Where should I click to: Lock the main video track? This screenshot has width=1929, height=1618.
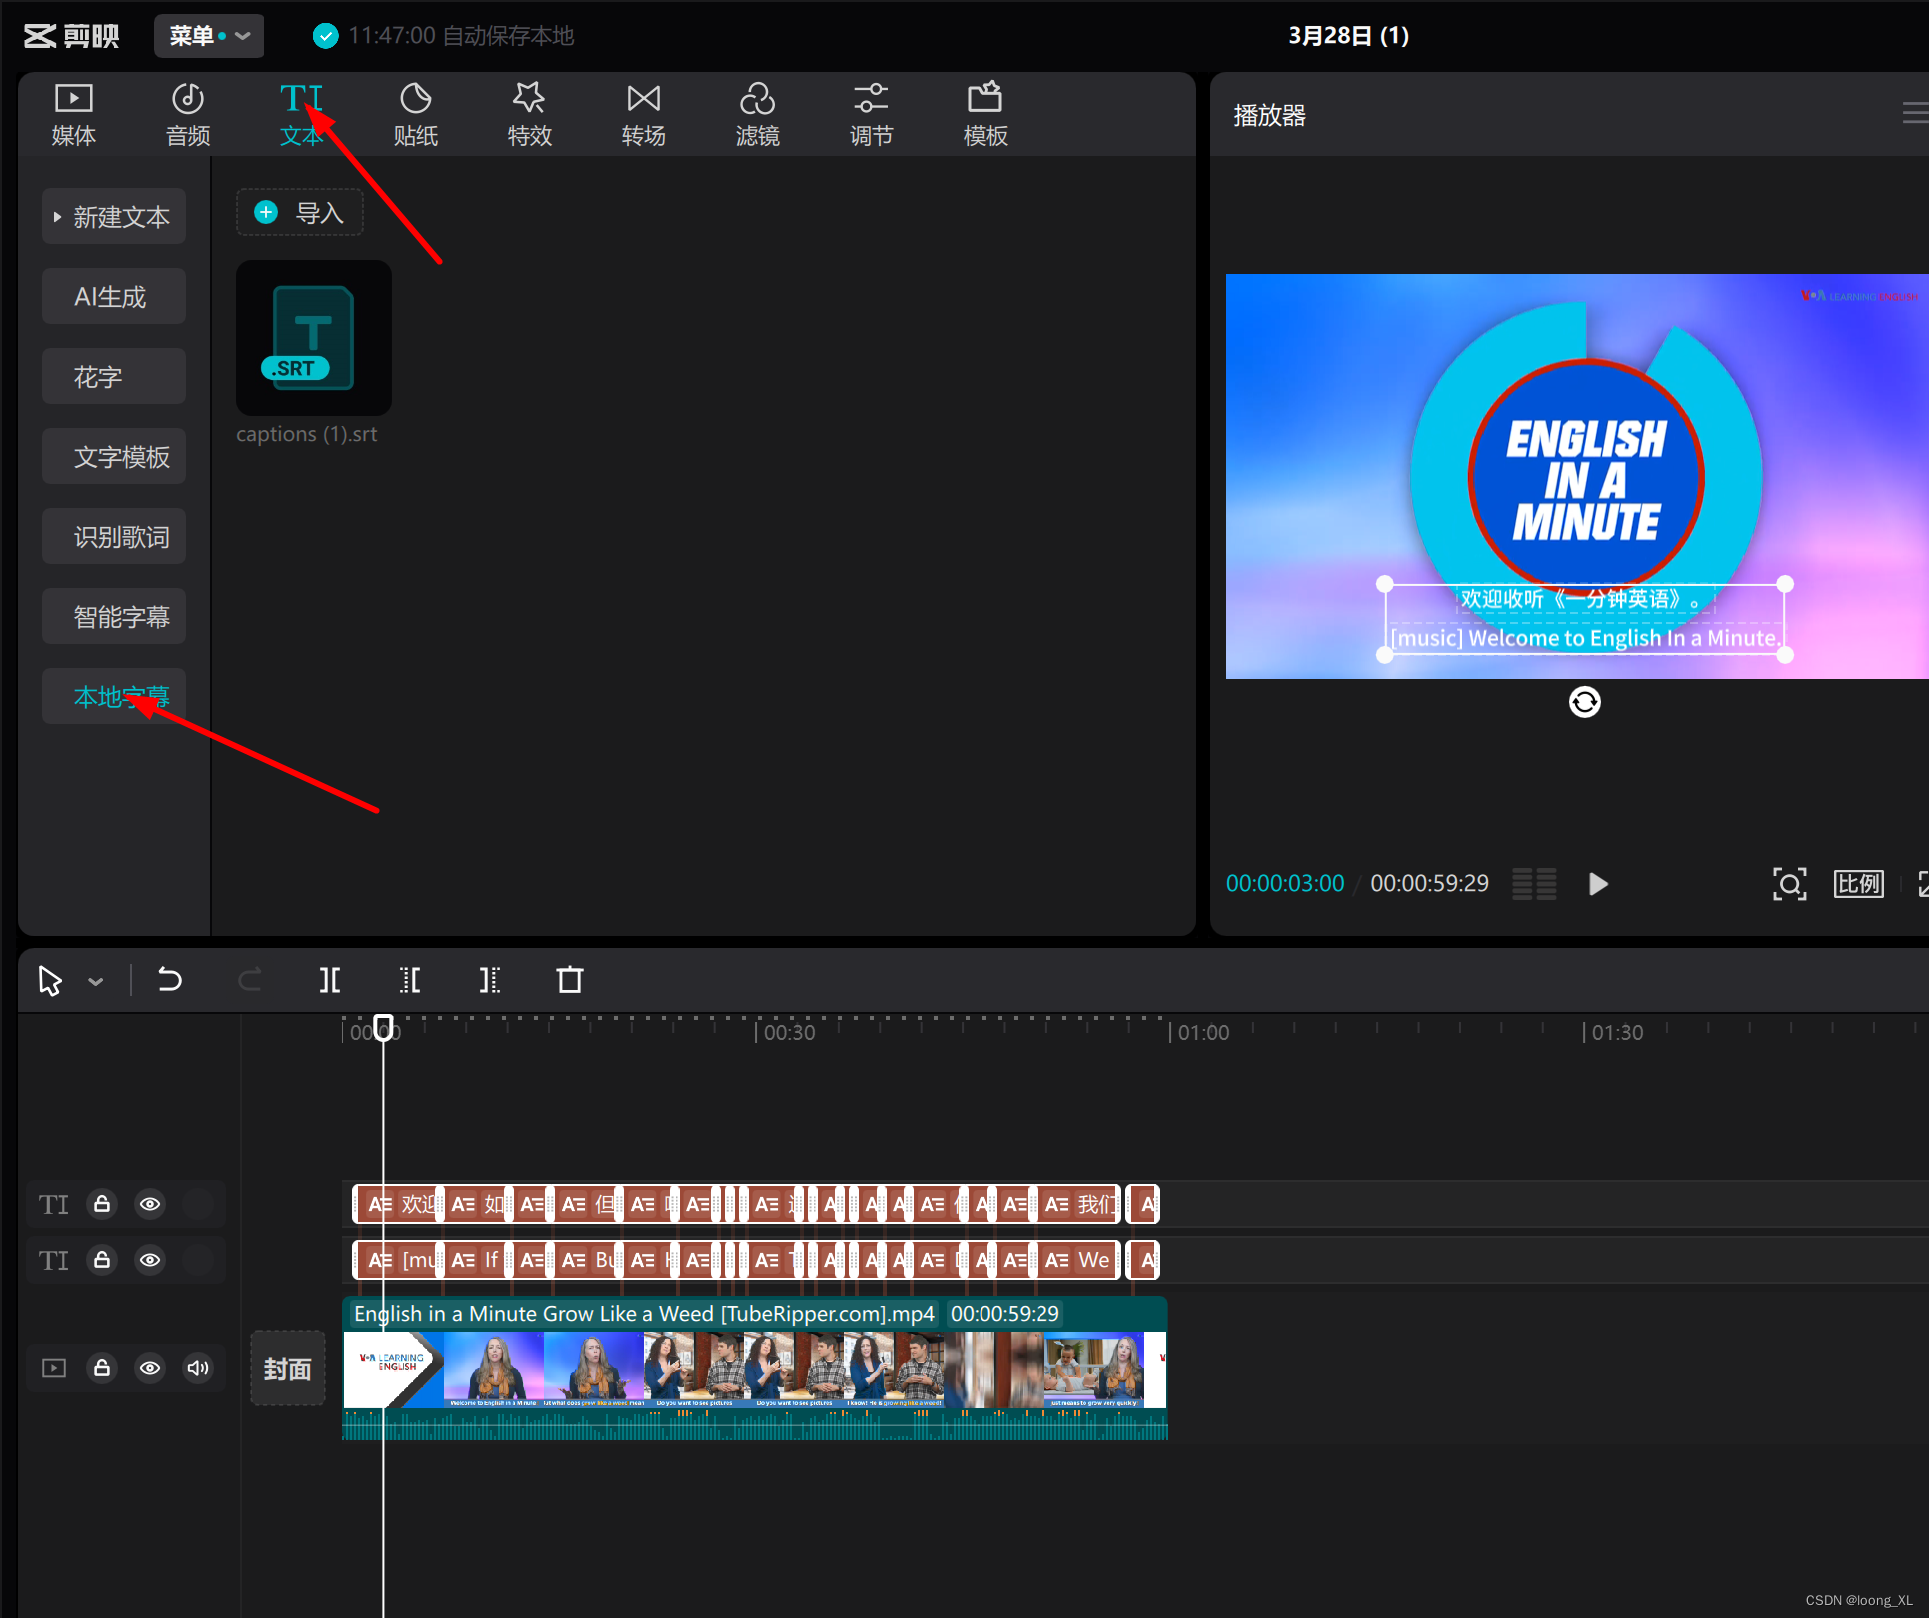pyautogui.click(x=102, y=1368)
